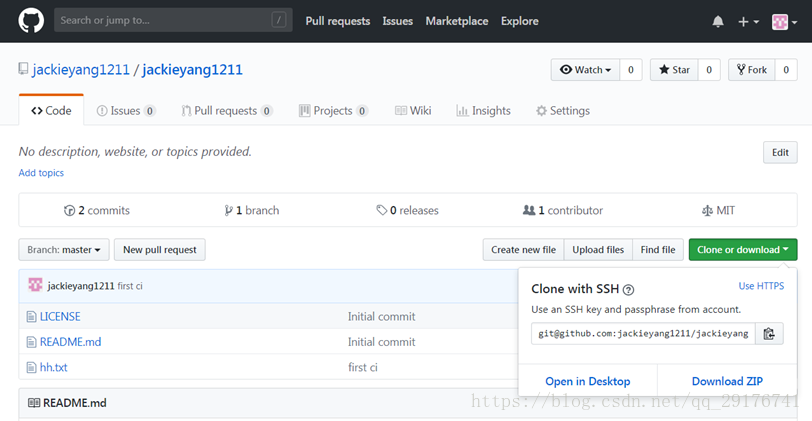Open the latest commit message first ci
The image size is (812, 421).
click(x=130, y=286)
